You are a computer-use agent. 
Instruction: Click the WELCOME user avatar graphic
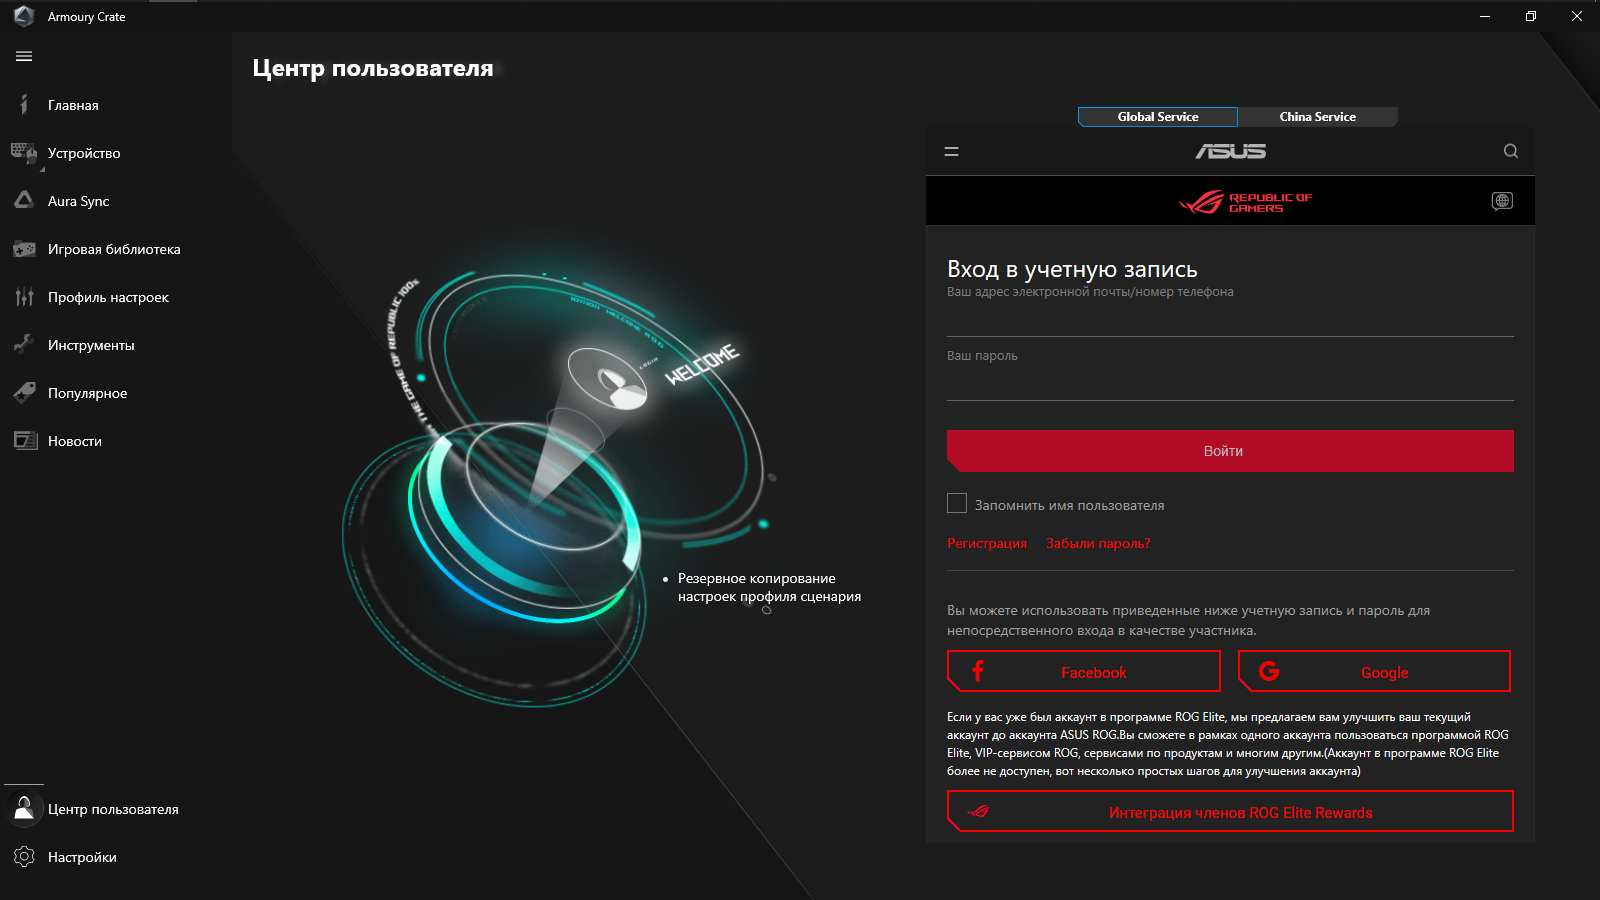click(608, 378)
